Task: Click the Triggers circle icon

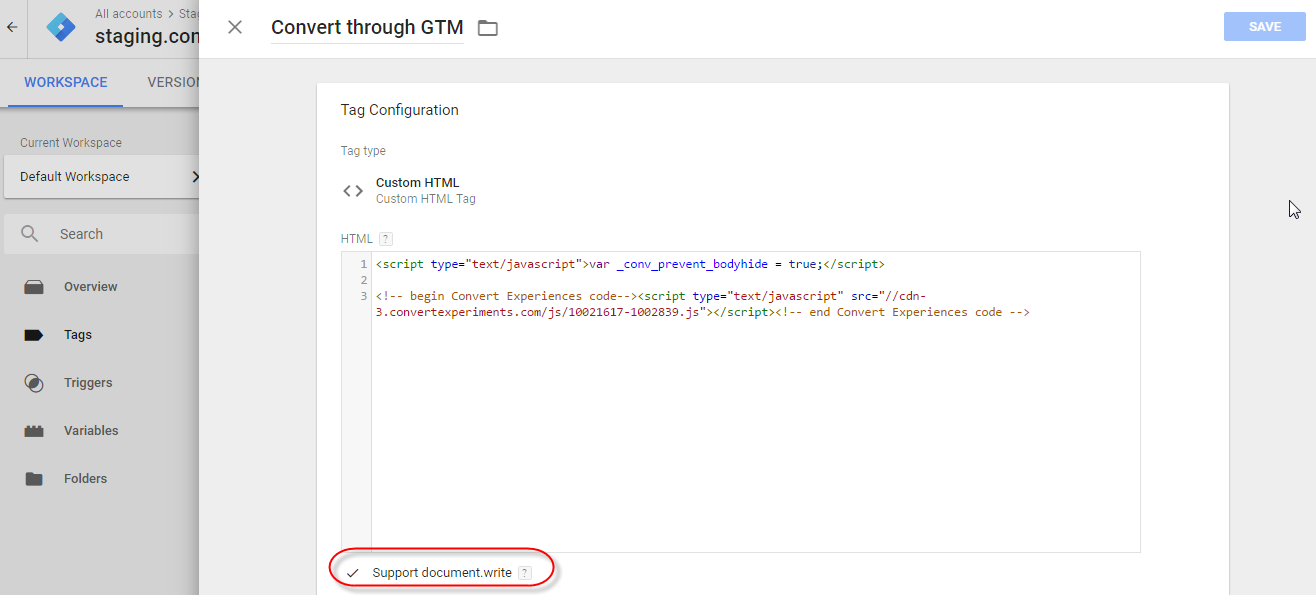Action: (34, 383)
